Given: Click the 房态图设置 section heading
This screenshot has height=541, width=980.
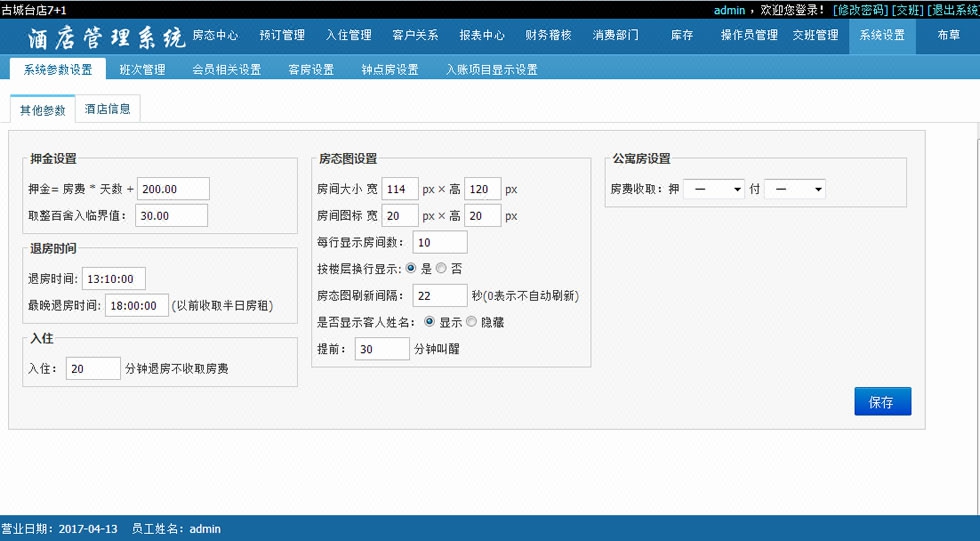Looking at the screenshot, I should (348, 159).
